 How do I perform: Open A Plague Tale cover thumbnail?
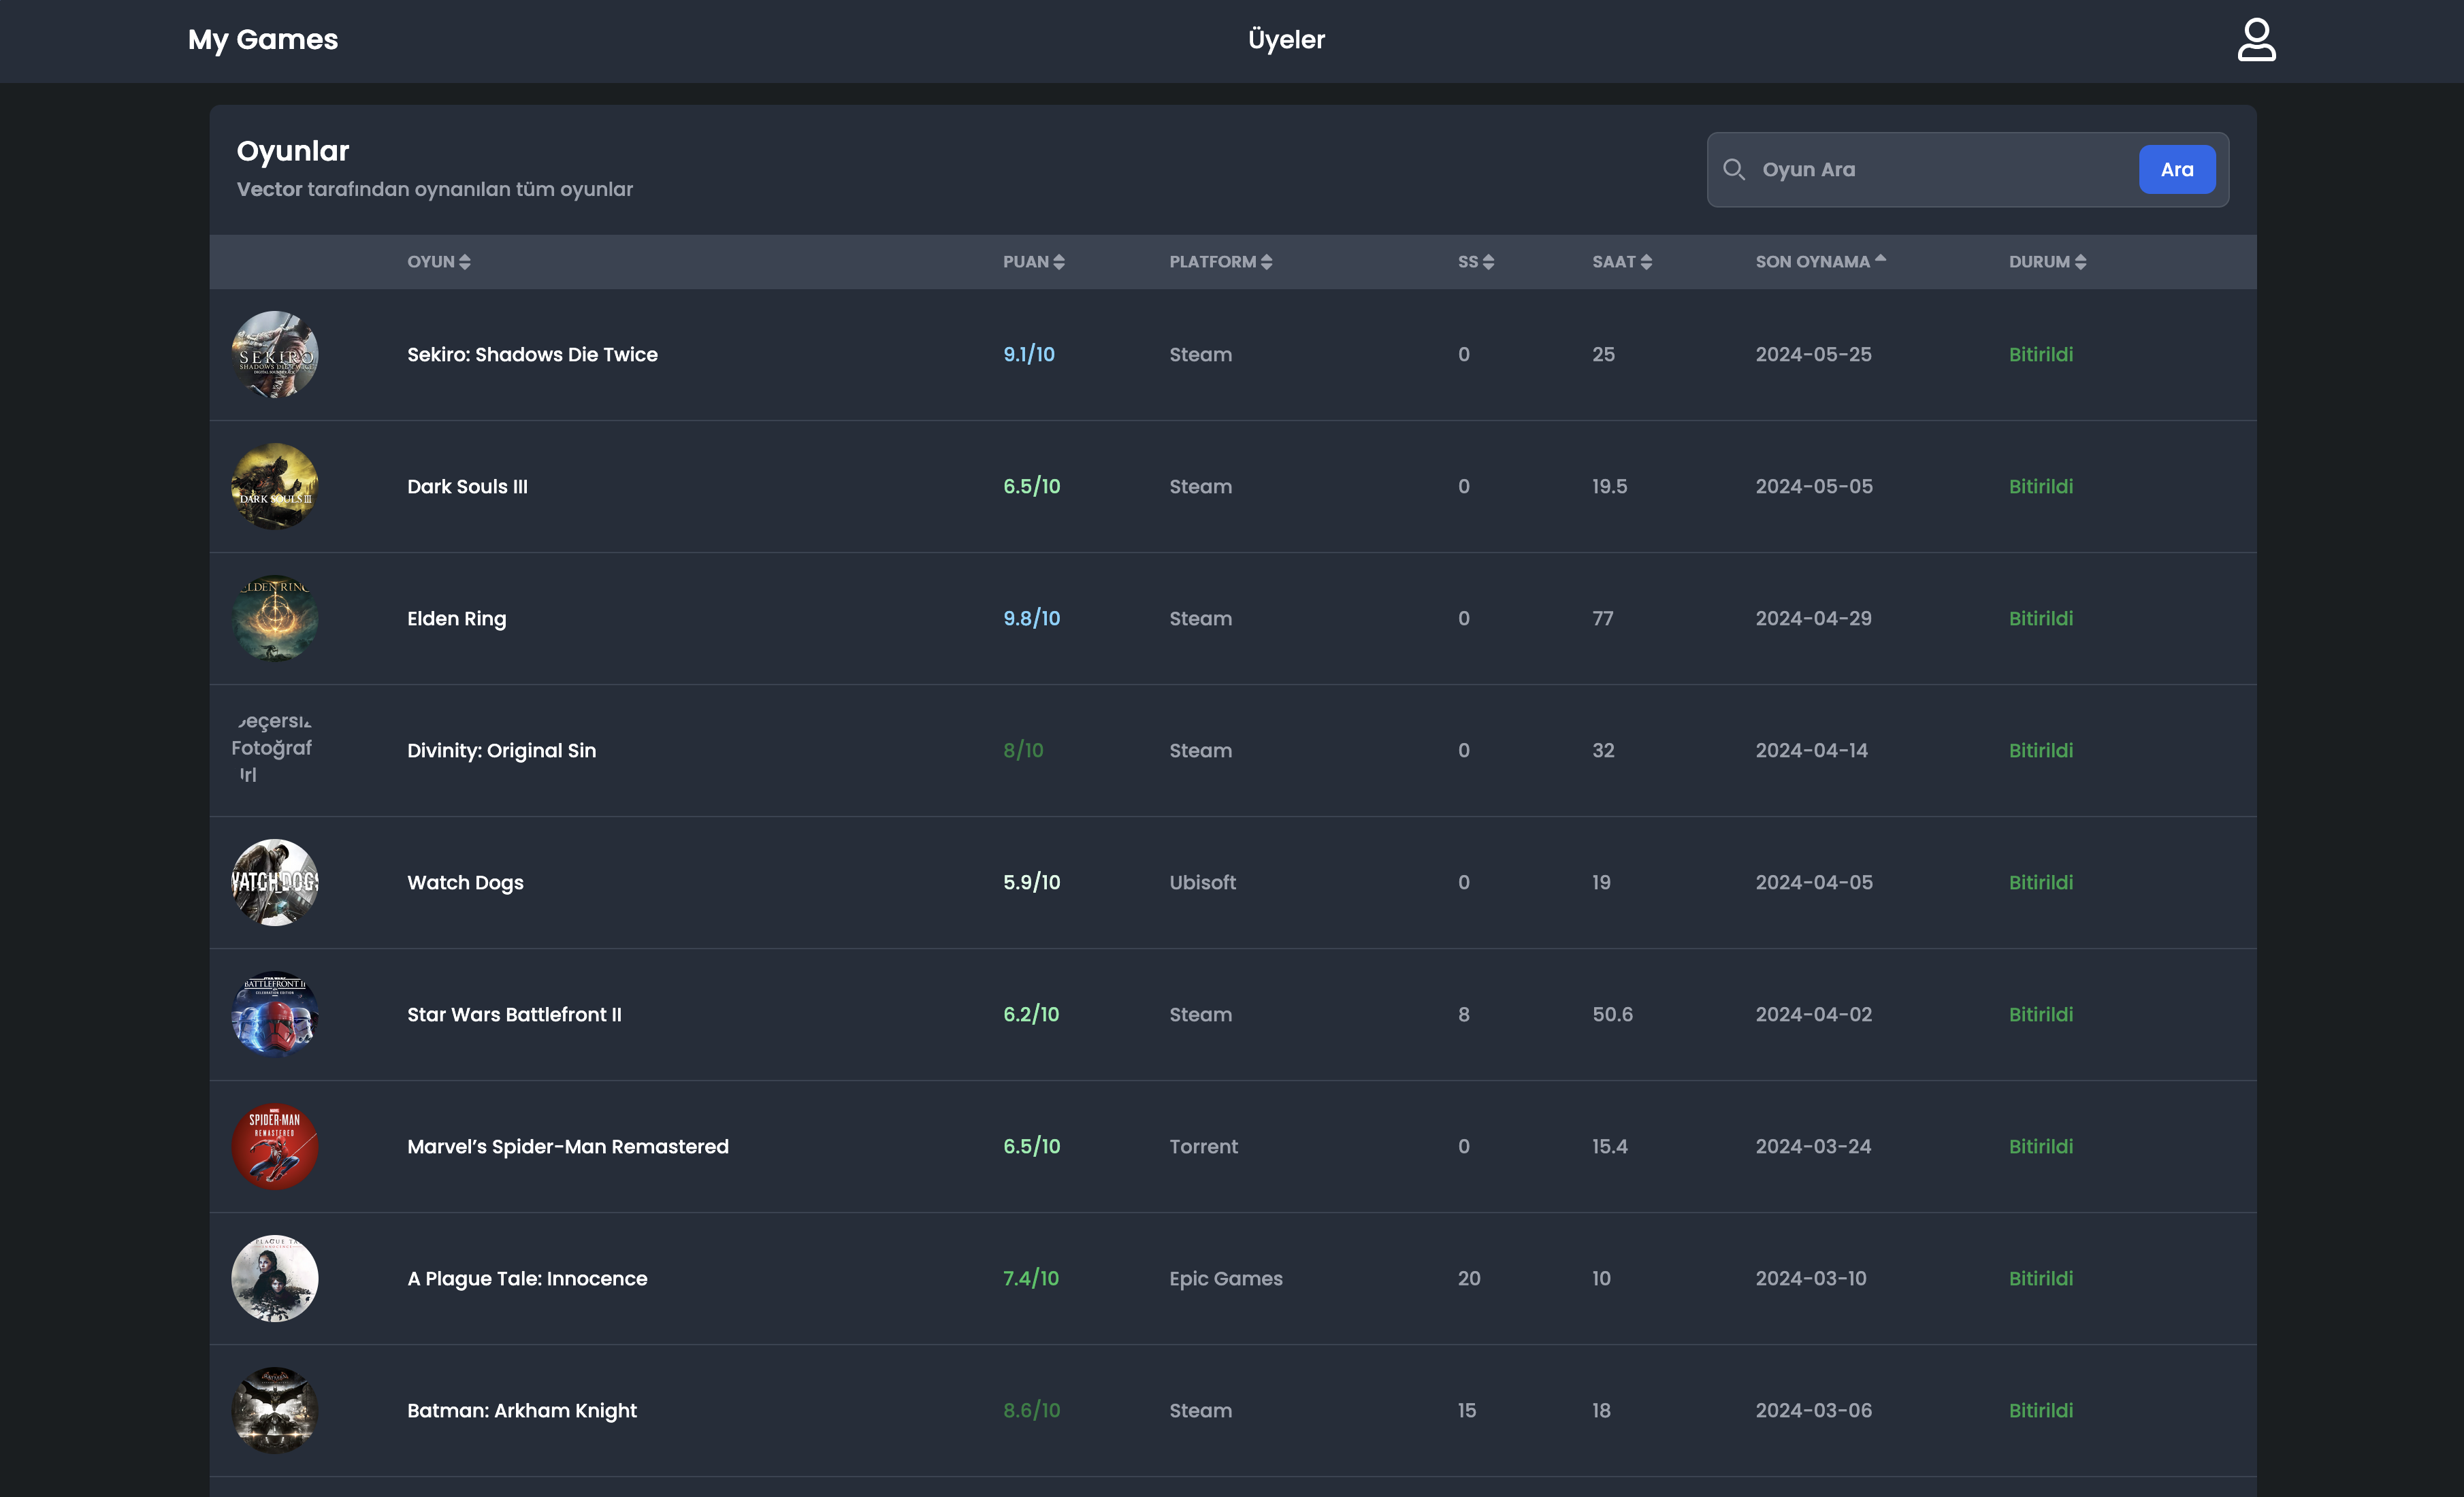[275, 1279]
